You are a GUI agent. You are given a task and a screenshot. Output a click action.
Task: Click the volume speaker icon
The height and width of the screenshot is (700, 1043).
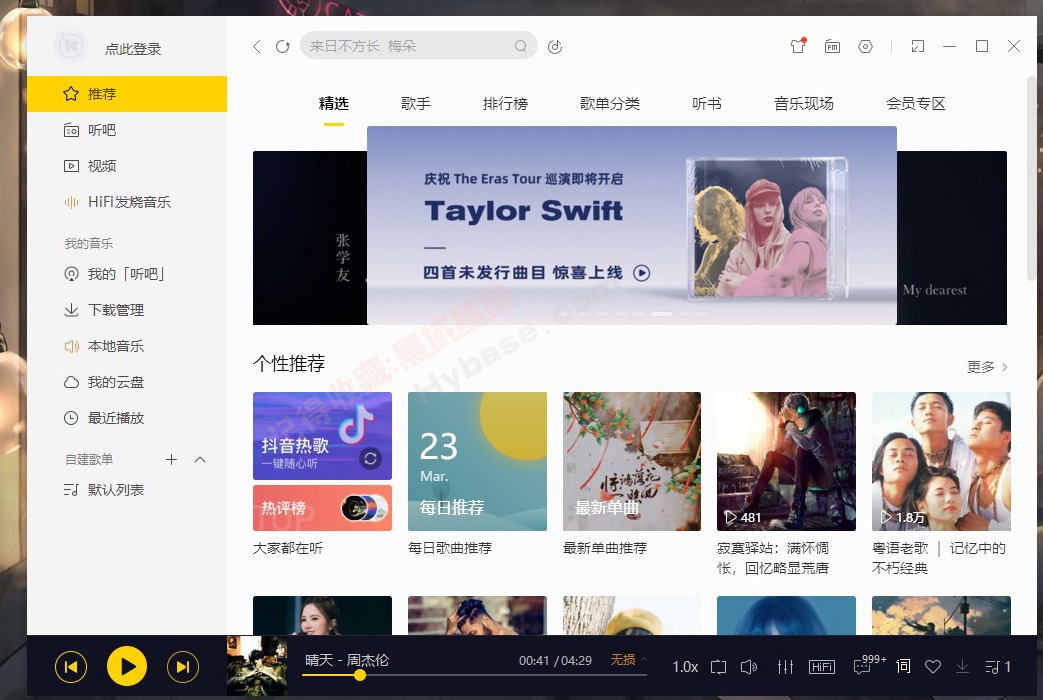tap(749, 667)
